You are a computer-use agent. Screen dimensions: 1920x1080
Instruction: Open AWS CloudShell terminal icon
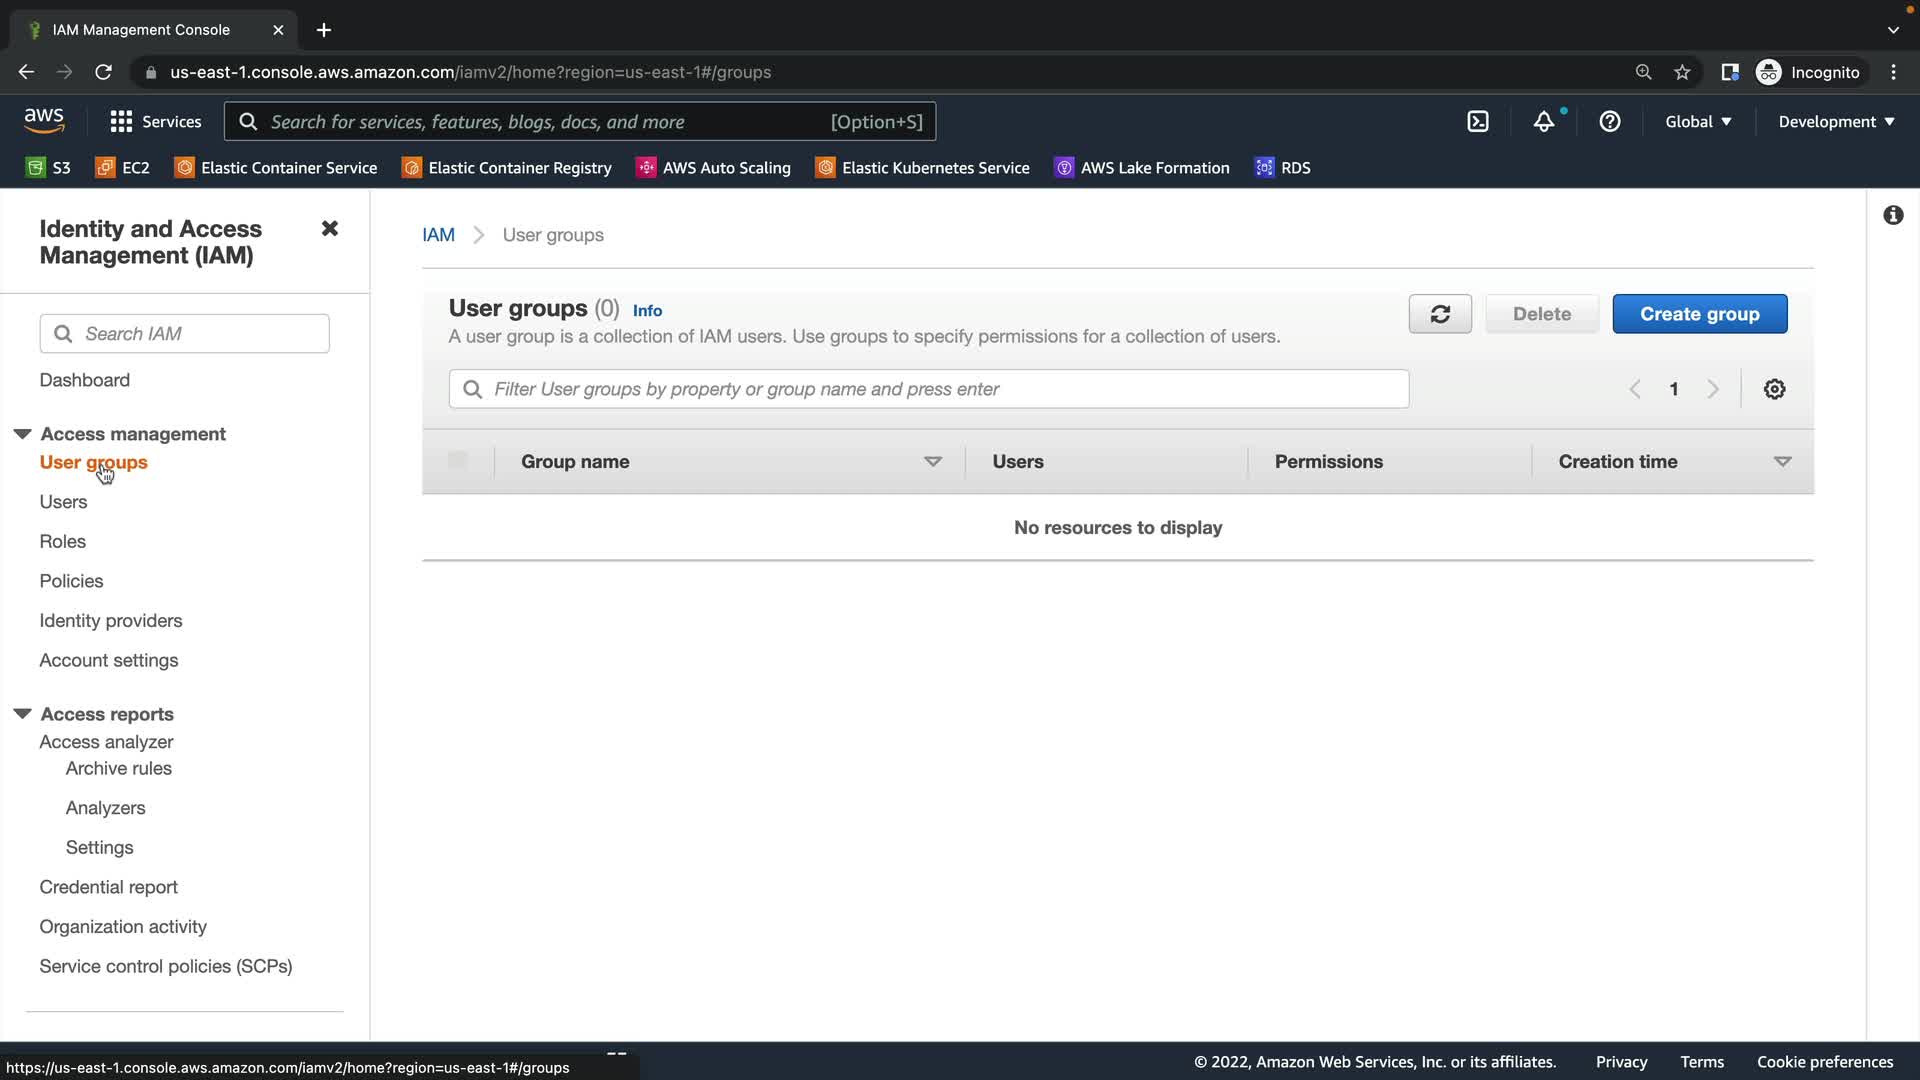point(1478,122)
